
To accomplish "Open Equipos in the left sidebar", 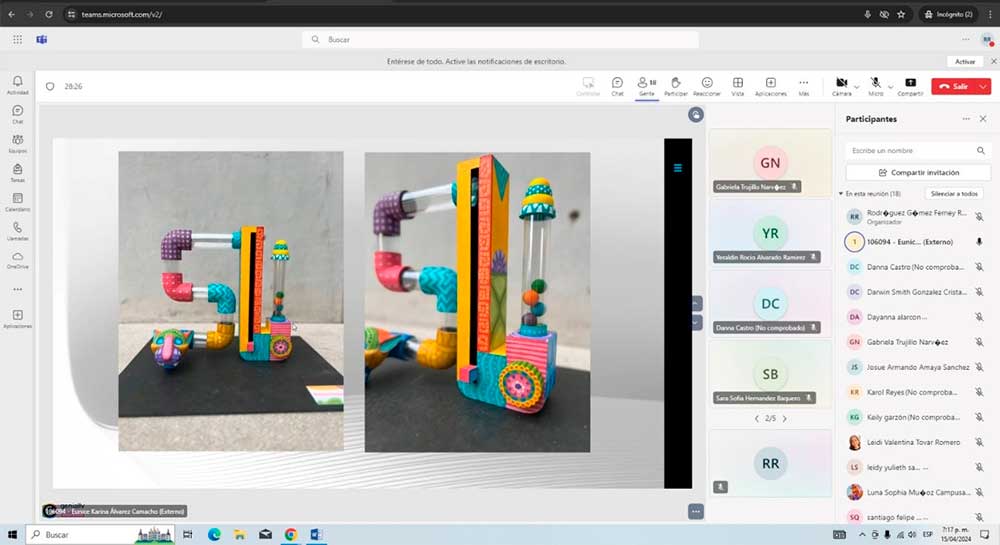I will (17, 143).
